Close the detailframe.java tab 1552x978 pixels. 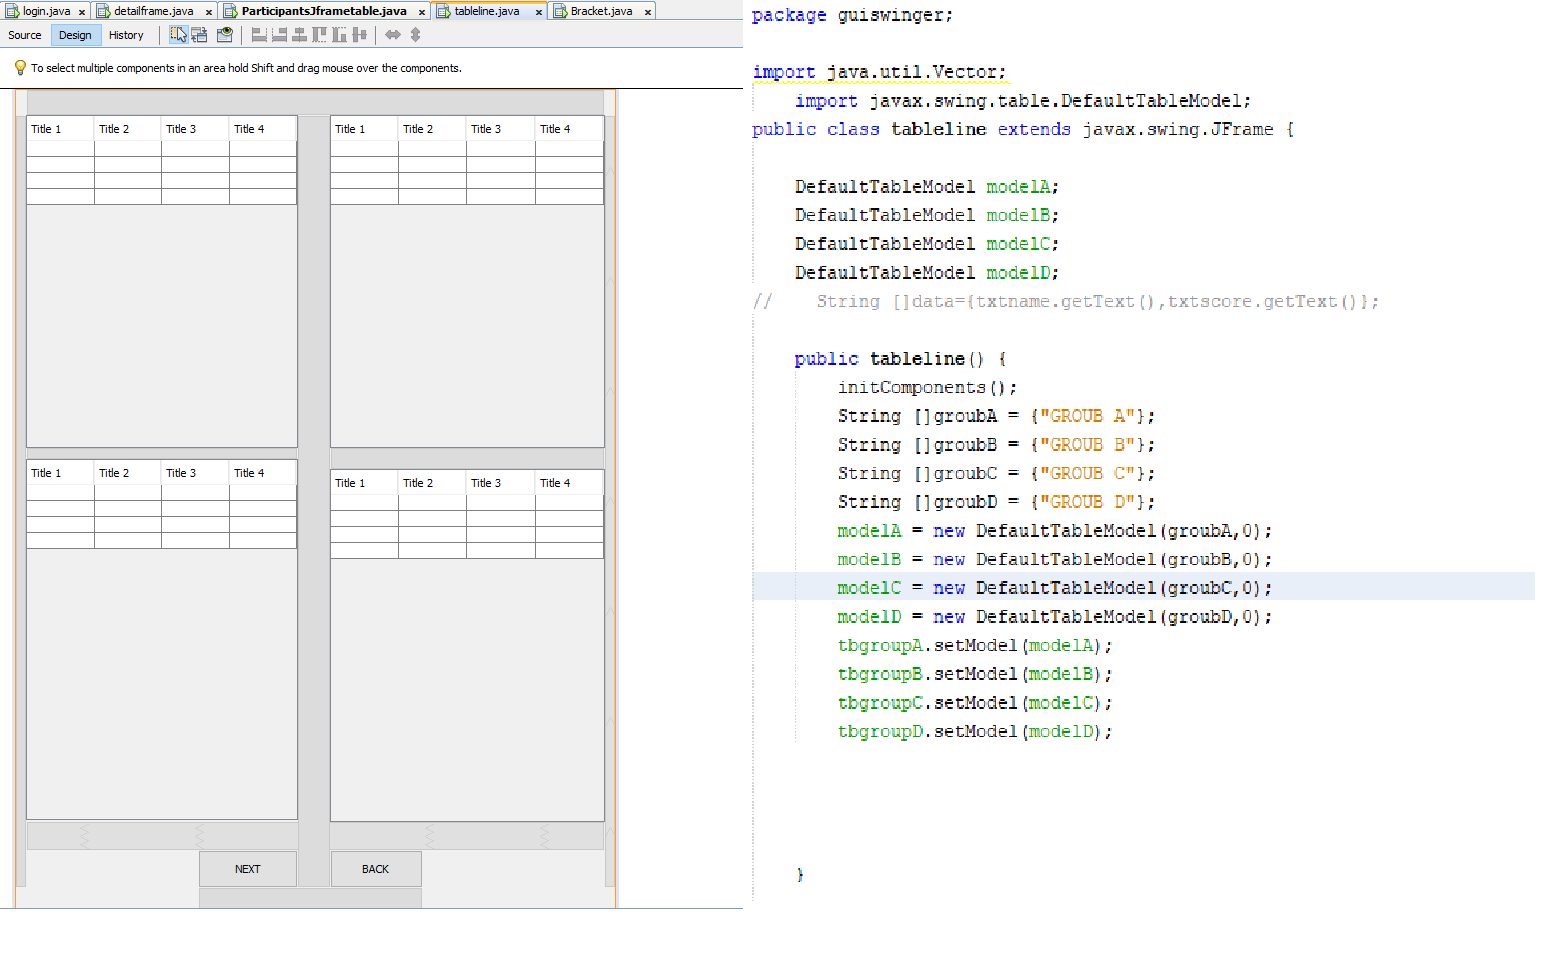coord(208,12)
